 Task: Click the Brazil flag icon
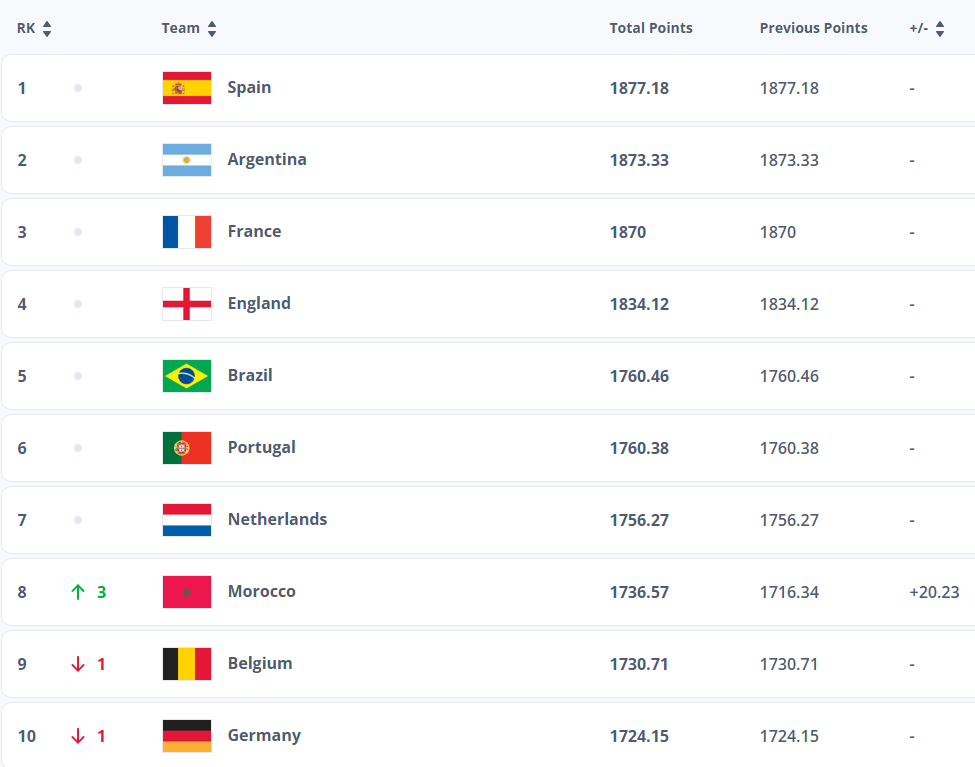coord(187,376)
